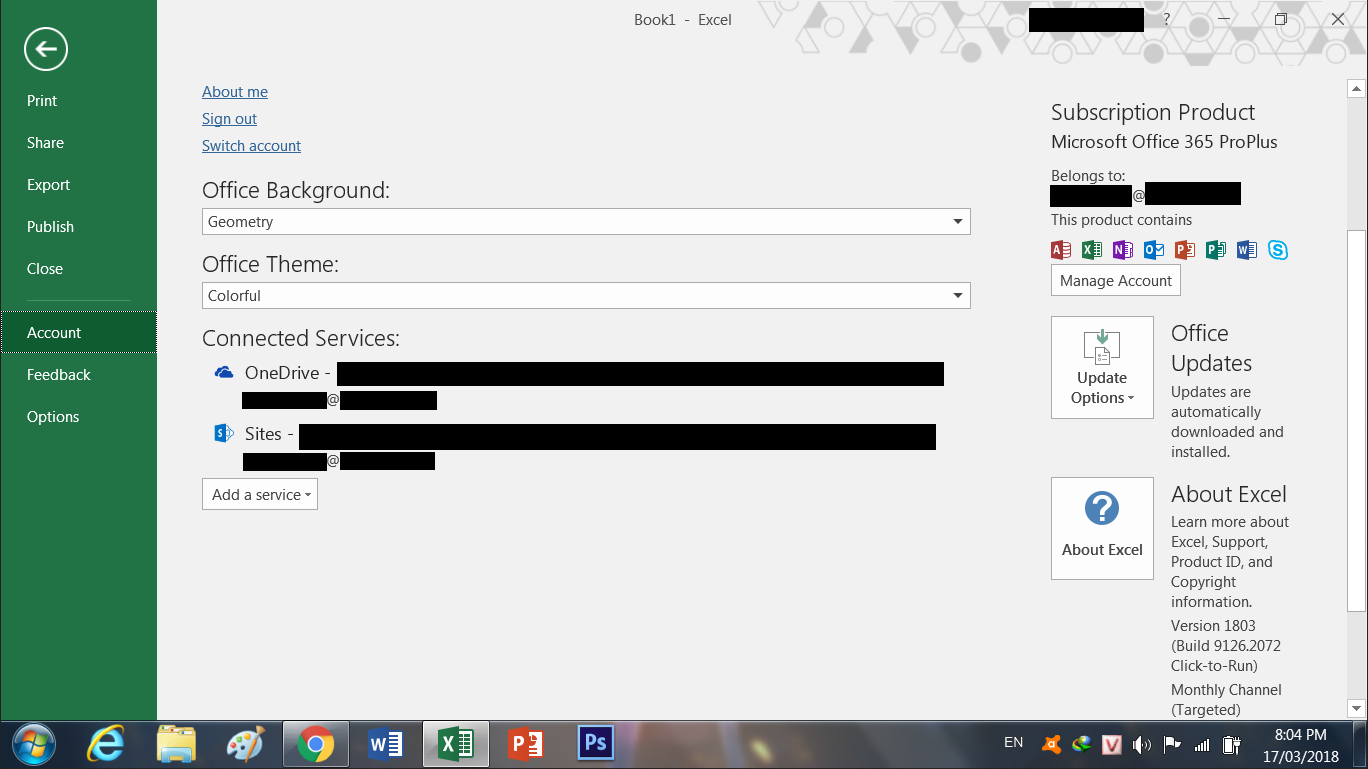
Task: Launch Internet Explorer from the taskbar
Action: [105, 744]
